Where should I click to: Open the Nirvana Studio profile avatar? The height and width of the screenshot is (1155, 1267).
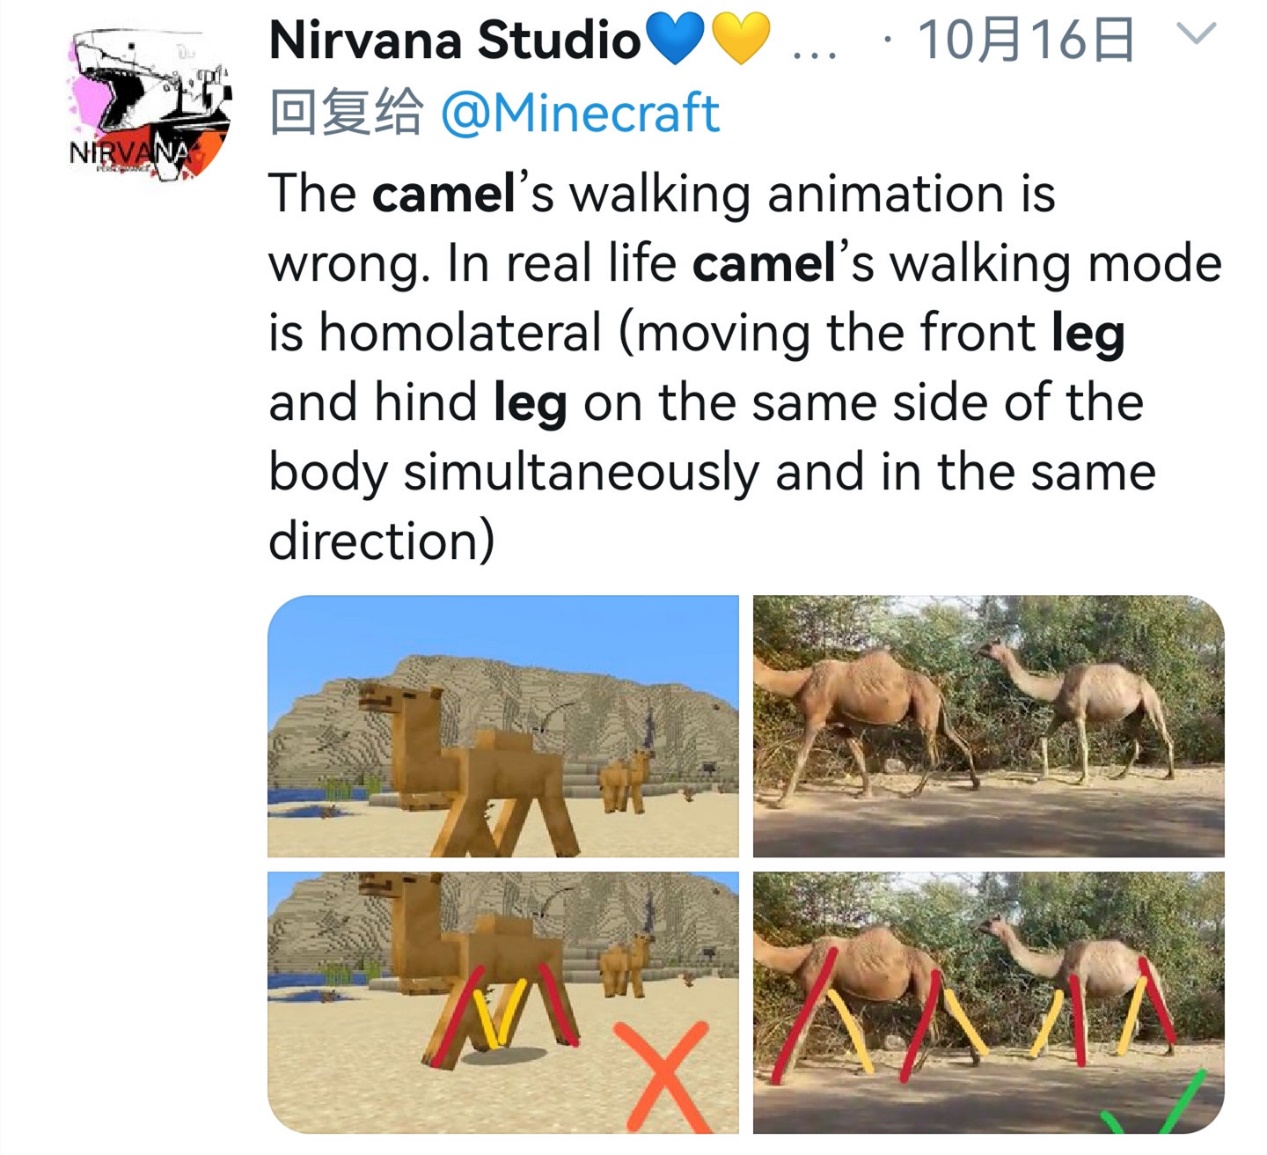150,104
